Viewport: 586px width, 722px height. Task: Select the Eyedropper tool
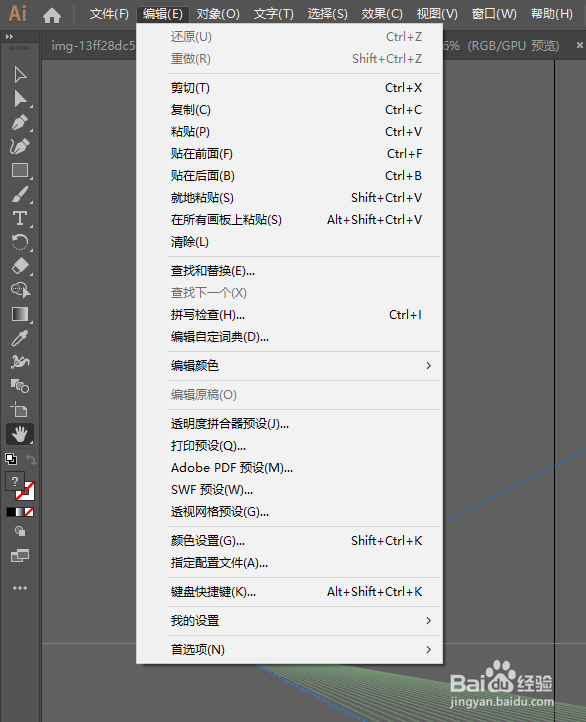pos(20,338)
